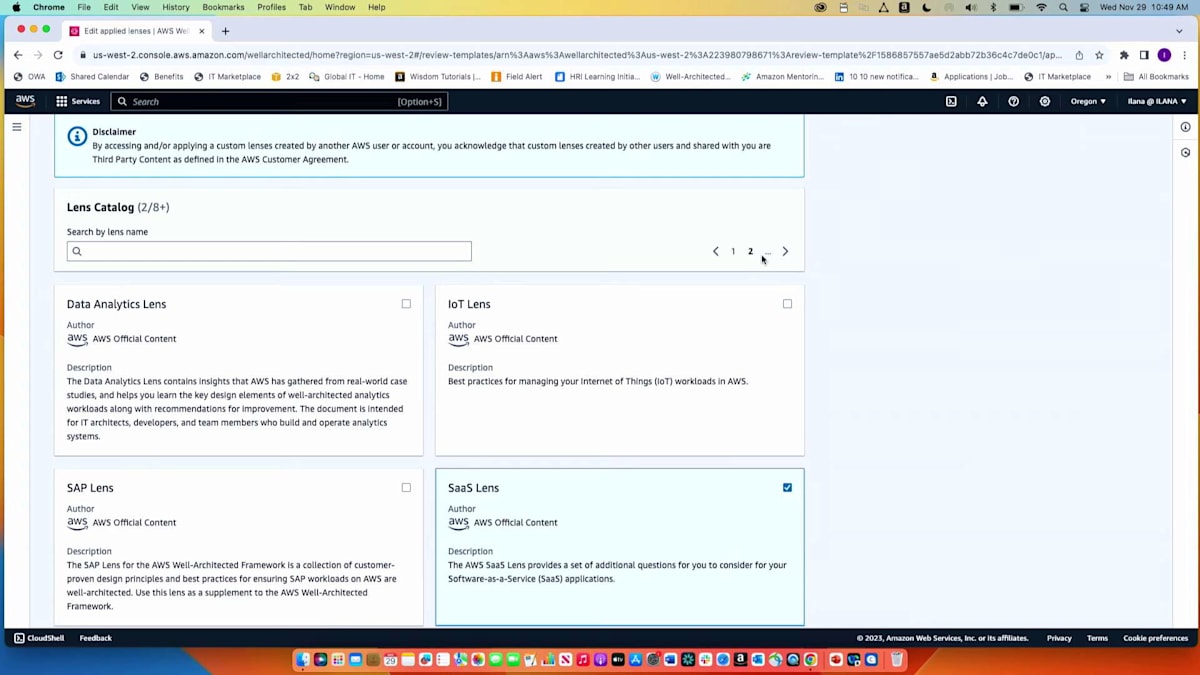This screenshot has height=675, width=1200.
Task: Open Chrome side panel icon
Action: (1144, 55)
